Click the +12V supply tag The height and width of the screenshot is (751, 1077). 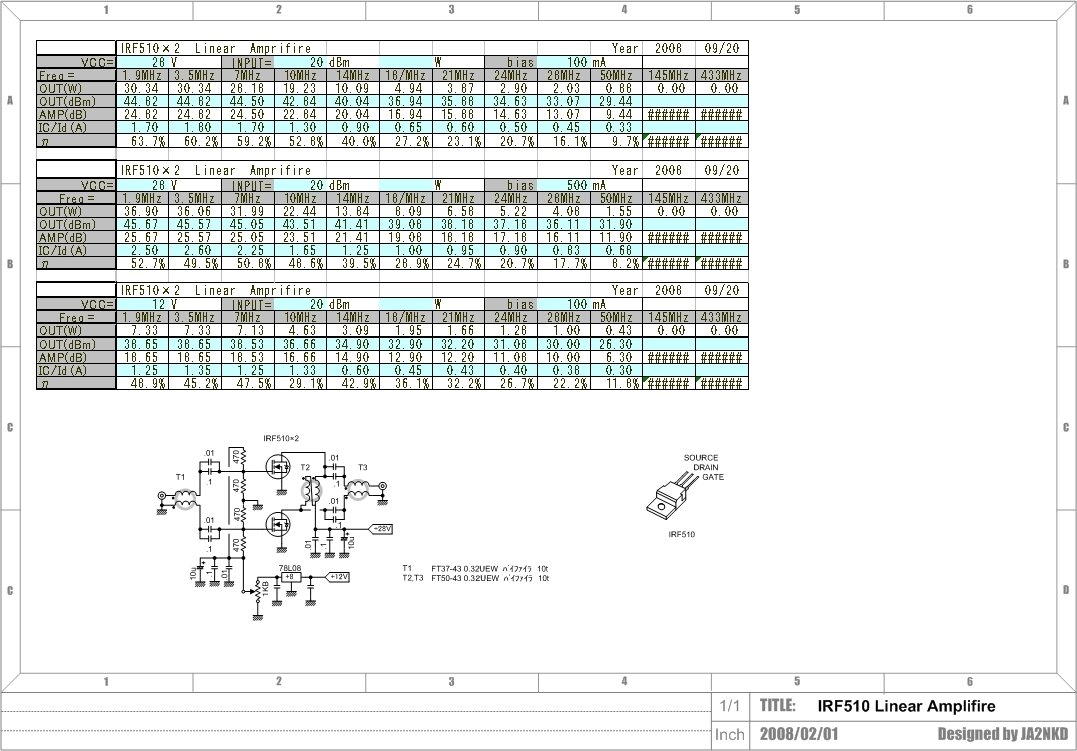[x=339, y=577]
